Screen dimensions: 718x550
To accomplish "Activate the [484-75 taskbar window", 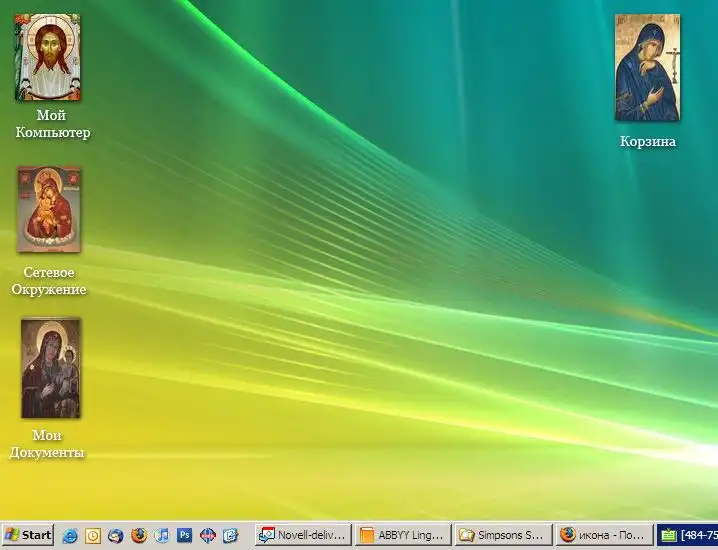I will 688,535.
